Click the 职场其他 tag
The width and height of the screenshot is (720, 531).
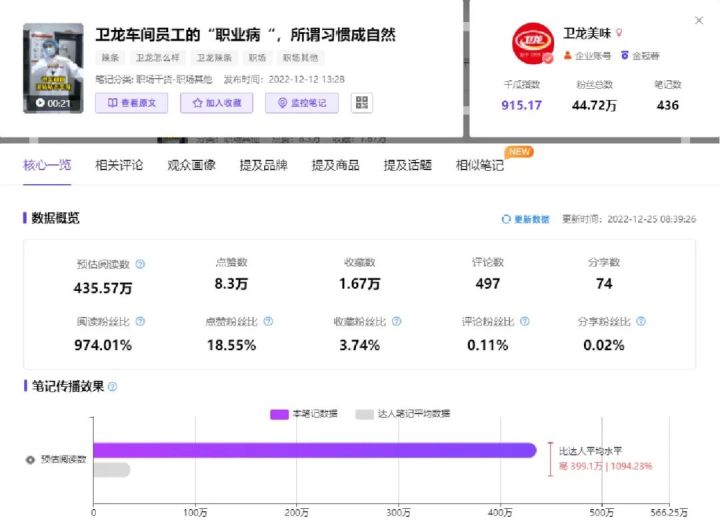click(300, 57)
